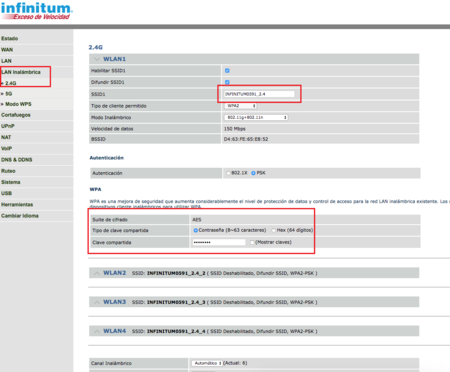Select PSK authentication radio button

[x=253, y=173]
